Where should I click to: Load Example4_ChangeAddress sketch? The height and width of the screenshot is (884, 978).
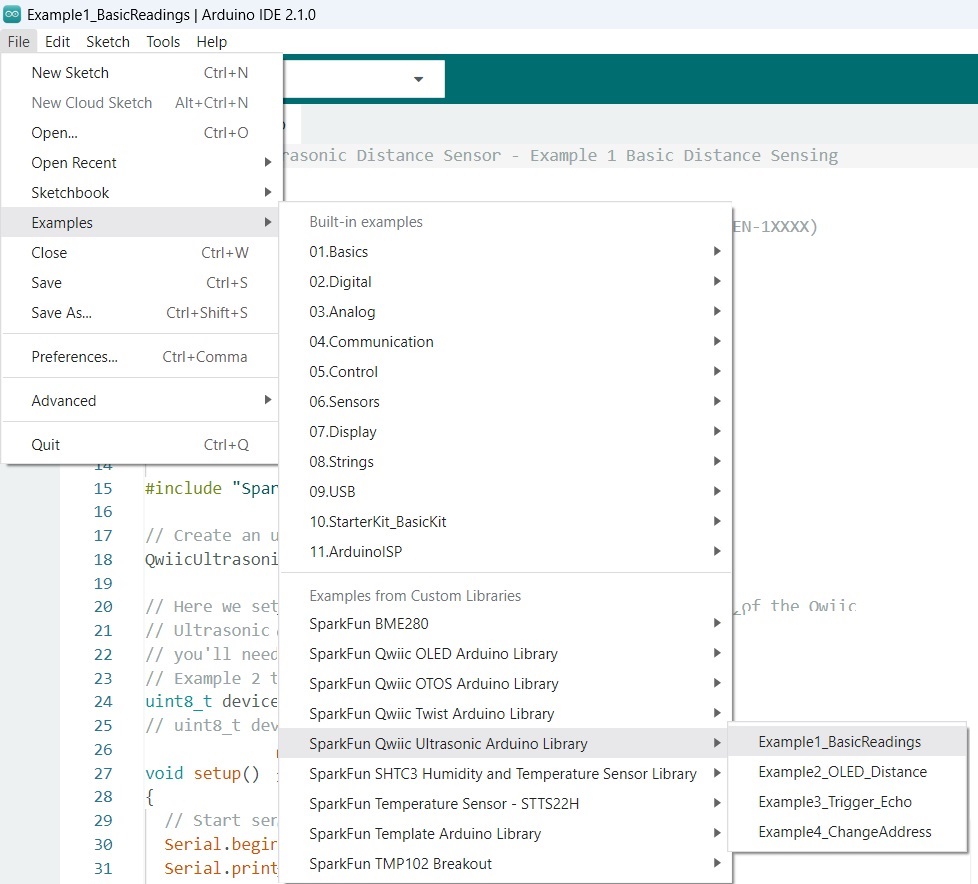(x=847, y=832)
